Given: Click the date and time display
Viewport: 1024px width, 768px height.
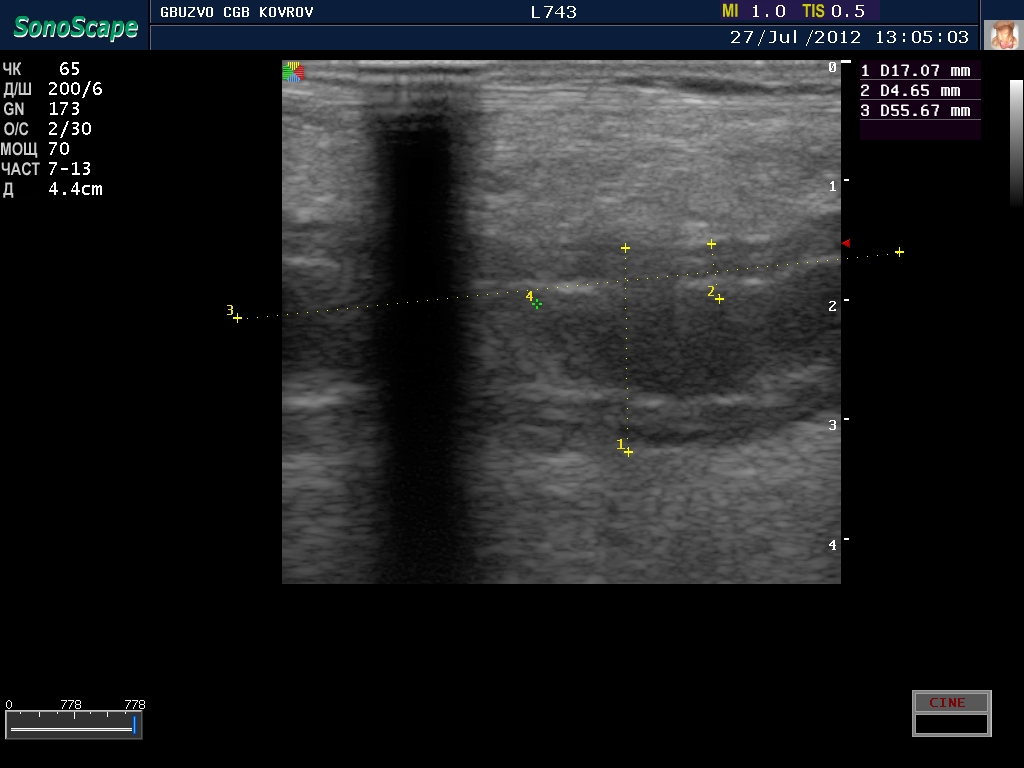Looking at the screenshot, I should tap(849, 37).
